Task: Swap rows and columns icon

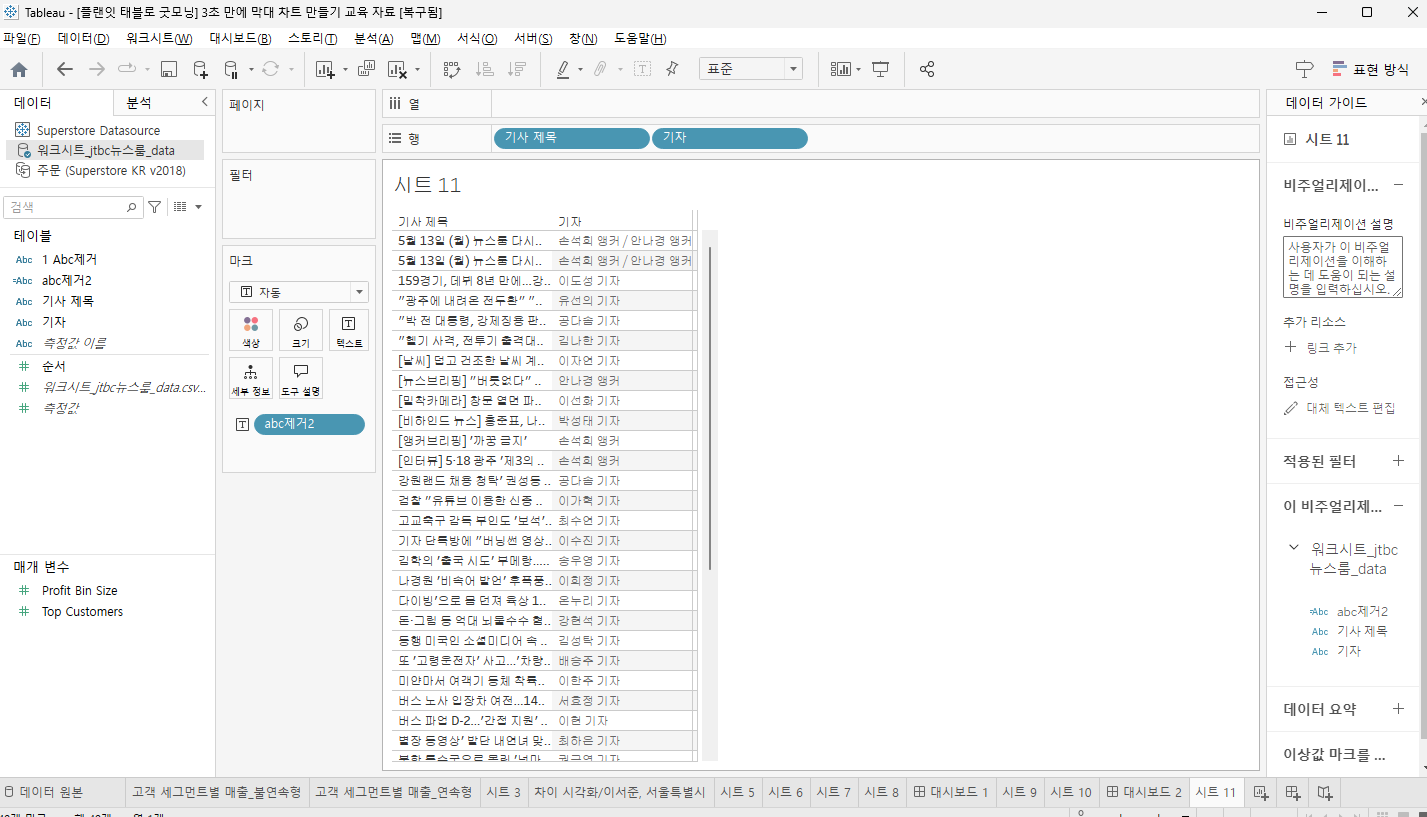Action: 452,69
